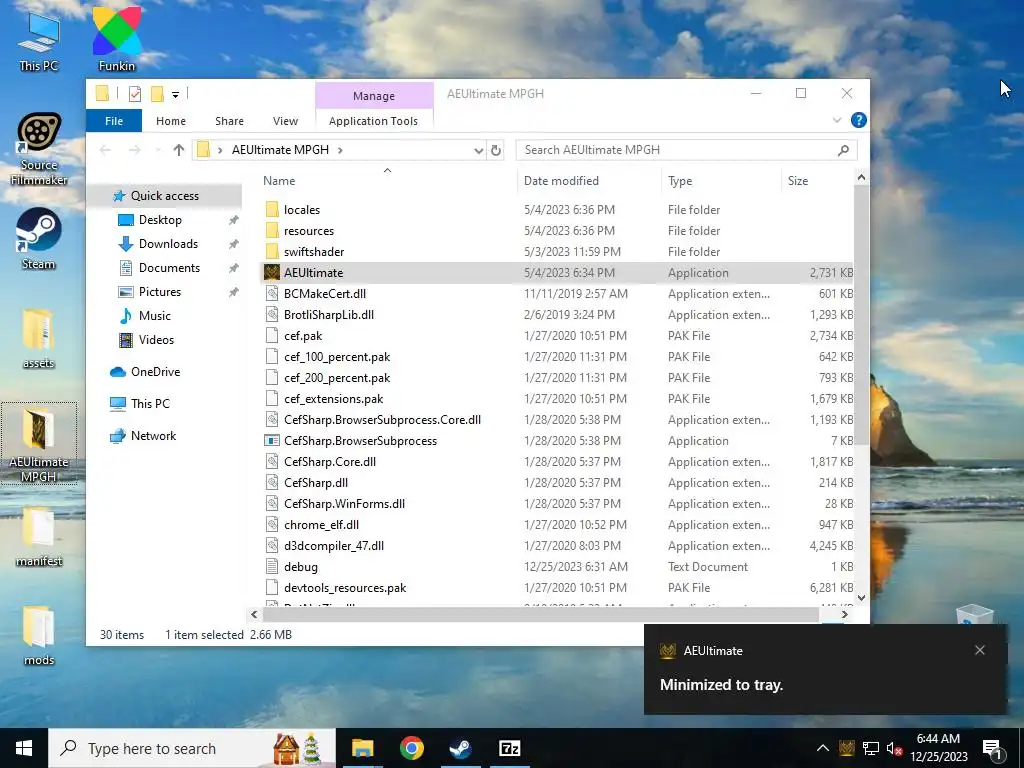Open the notification center icon

993,749
